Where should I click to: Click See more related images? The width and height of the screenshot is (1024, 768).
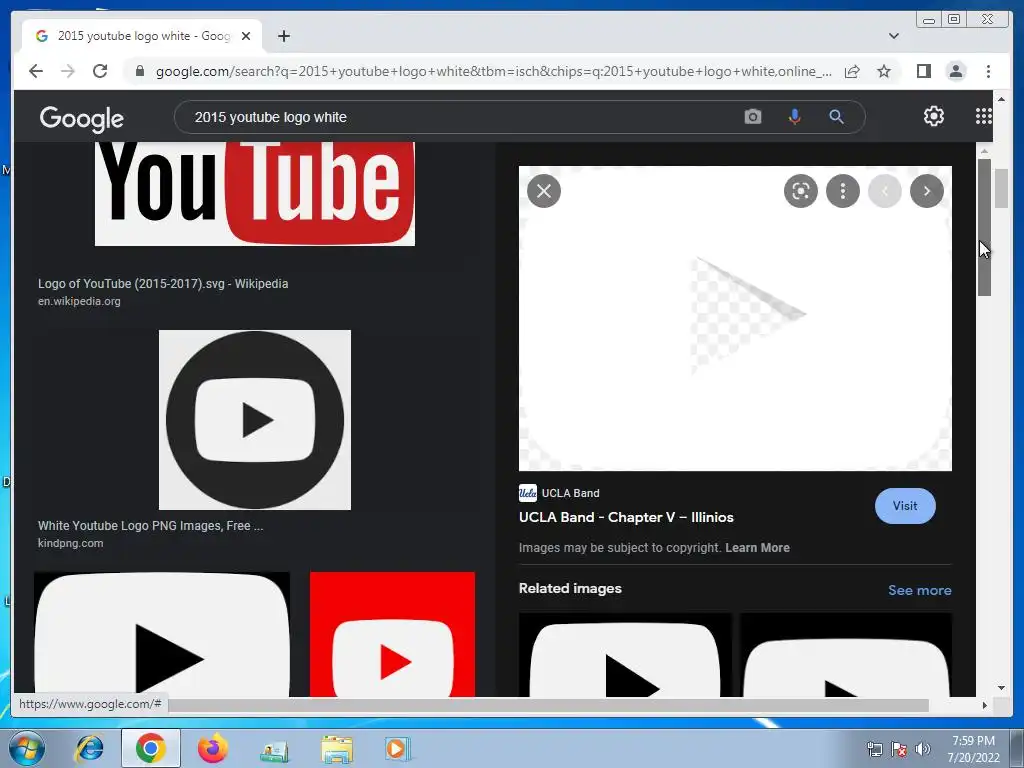pos(920,590)
